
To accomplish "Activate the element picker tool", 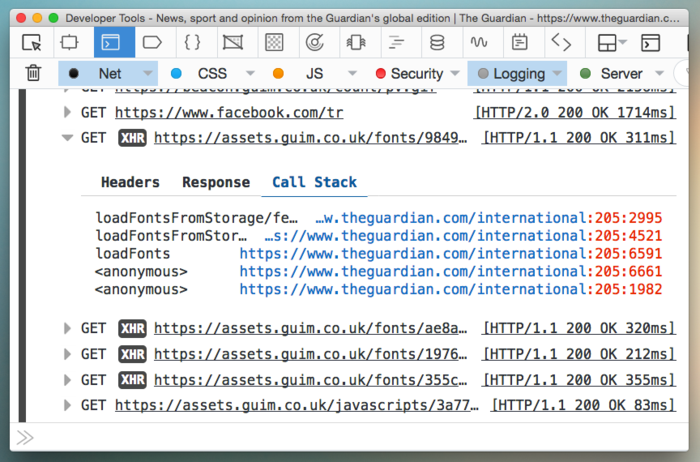I will (32, 42).
